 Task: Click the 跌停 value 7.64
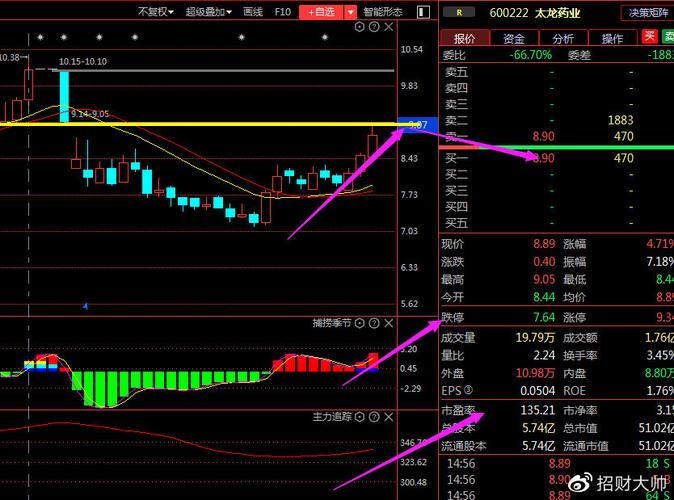tap(544, 317)
